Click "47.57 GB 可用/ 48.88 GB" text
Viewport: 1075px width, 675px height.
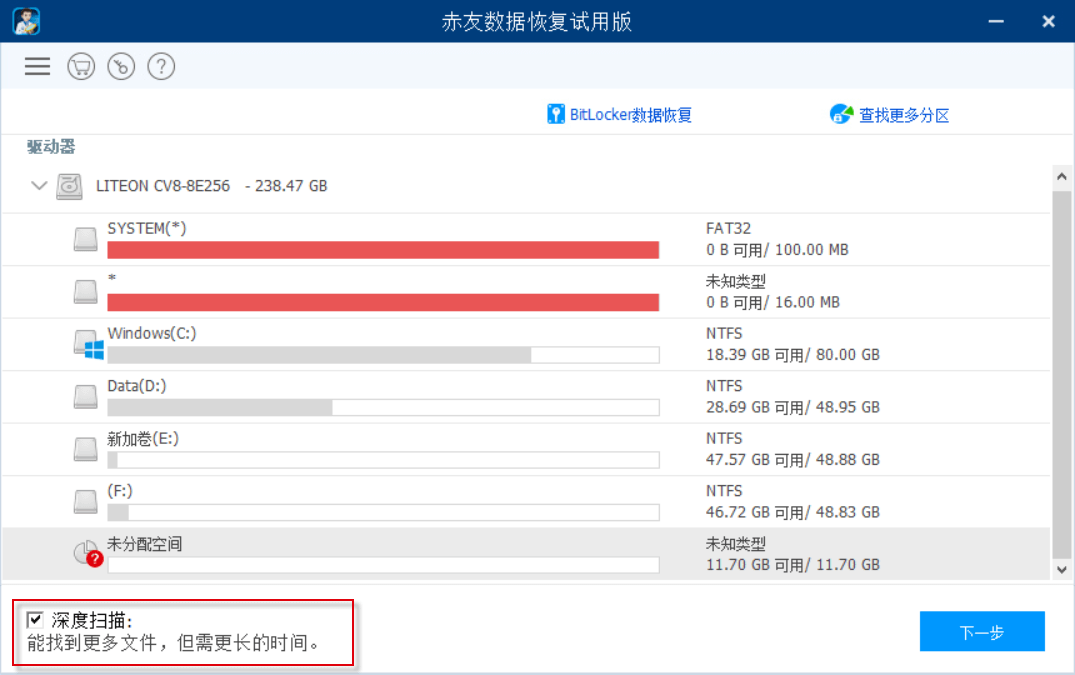pos(793,460)
